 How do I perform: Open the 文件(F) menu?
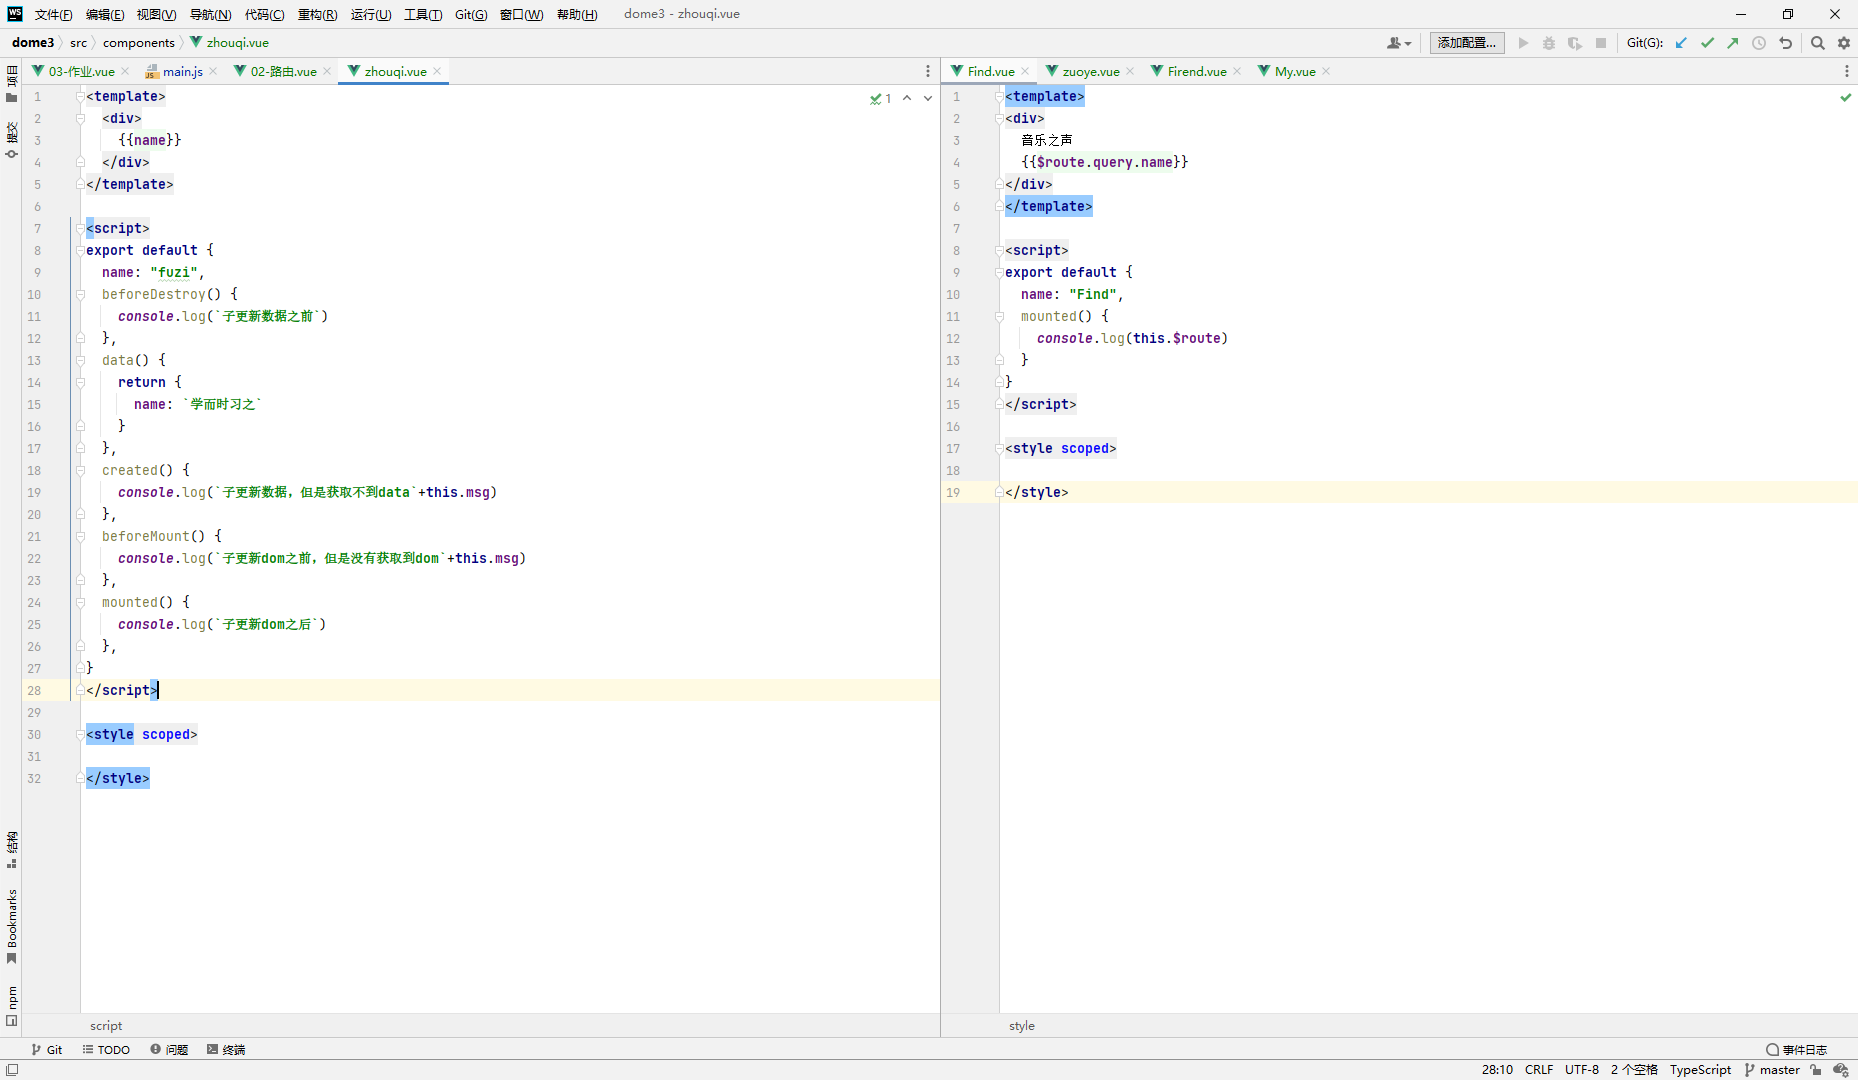(x=53, y=14)
